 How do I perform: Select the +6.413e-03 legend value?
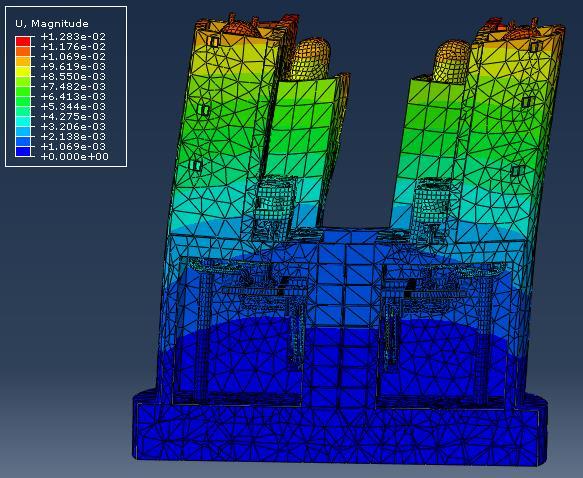coord(73,97)
